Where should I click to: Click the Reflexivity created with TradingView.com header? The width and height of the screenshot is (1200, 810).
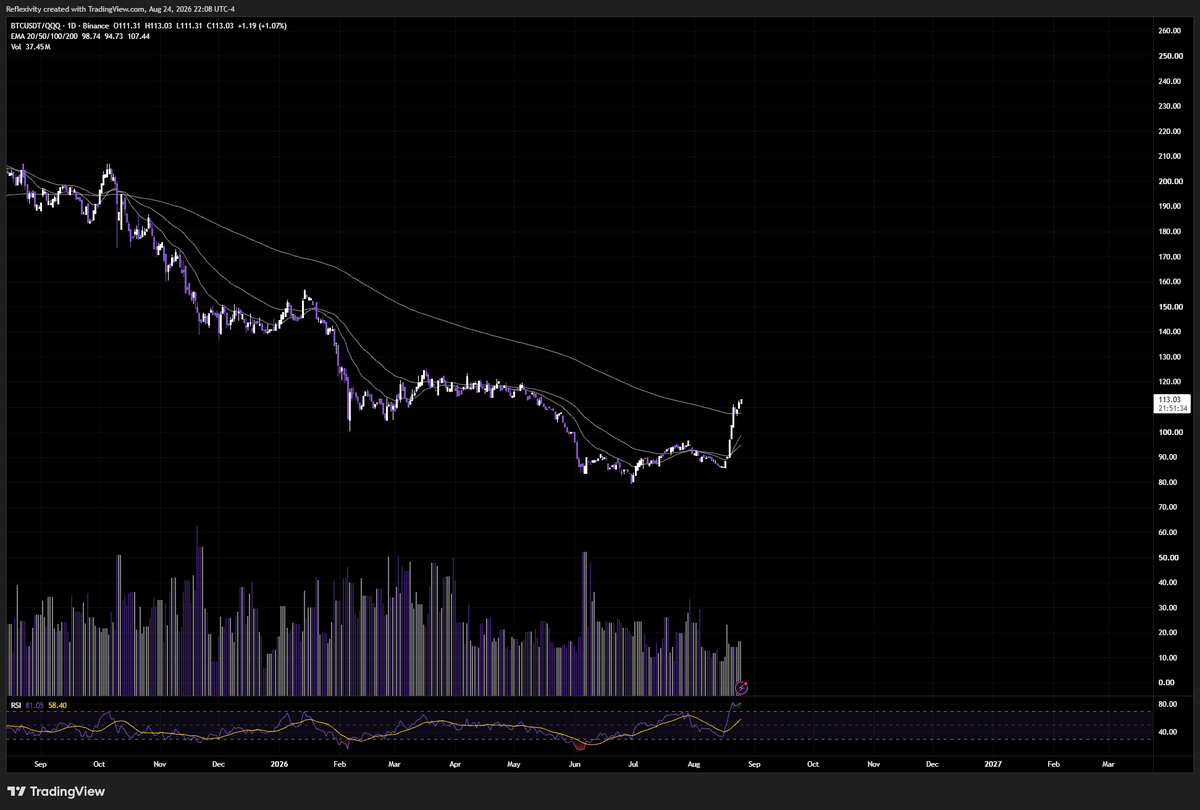(120, 8)
